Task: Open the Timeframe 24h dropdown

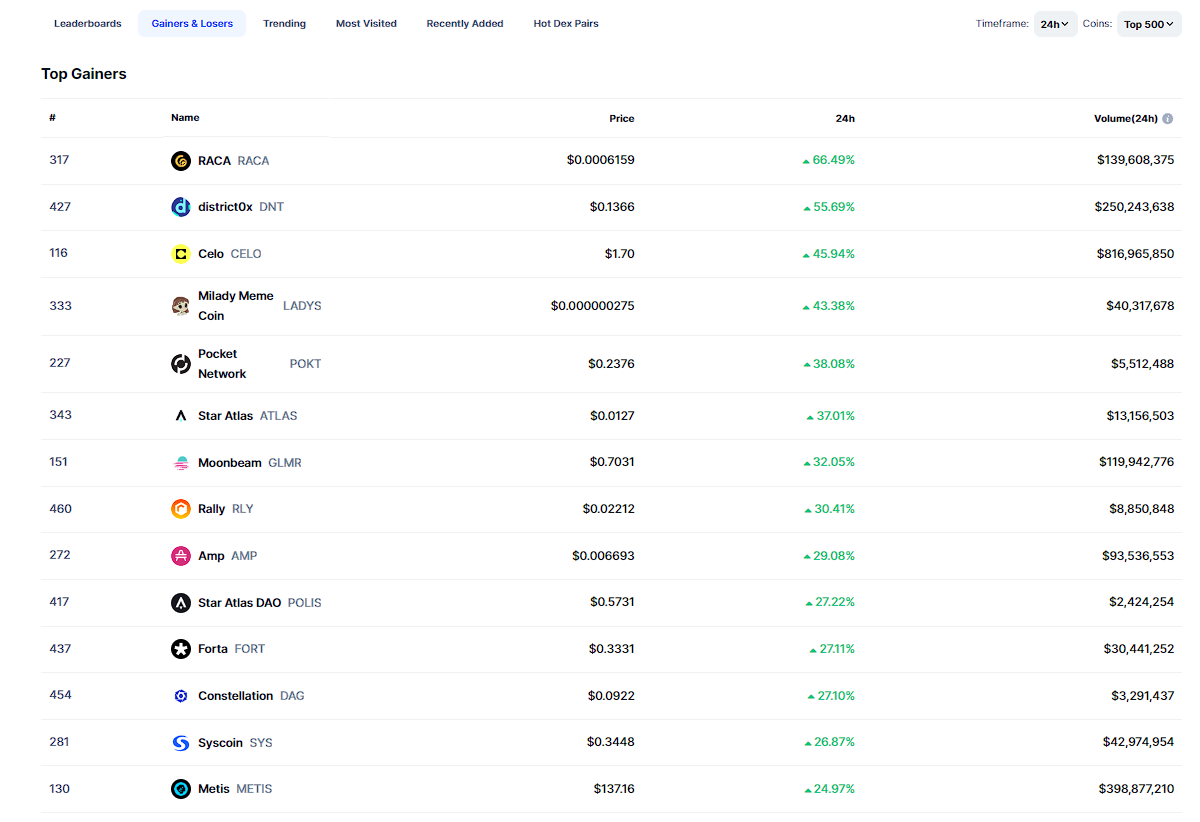Action: (1054, 24)
